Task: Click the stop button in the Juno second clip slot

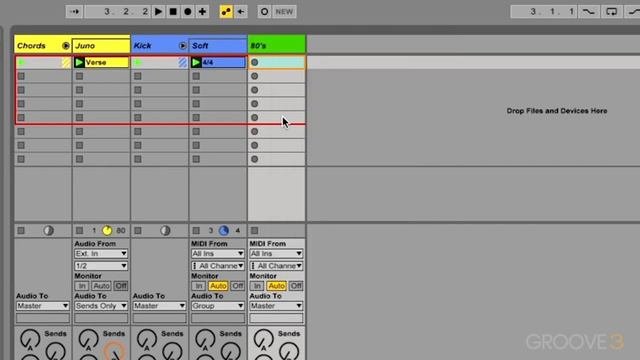Action: [80, 76]
